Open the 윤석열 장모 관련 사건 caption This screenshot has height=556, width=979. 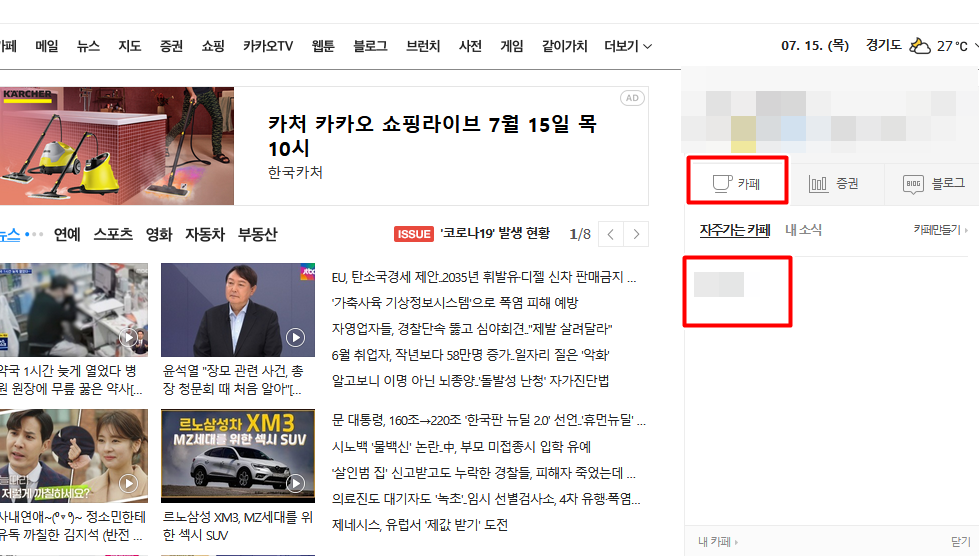tap(234, 380)
